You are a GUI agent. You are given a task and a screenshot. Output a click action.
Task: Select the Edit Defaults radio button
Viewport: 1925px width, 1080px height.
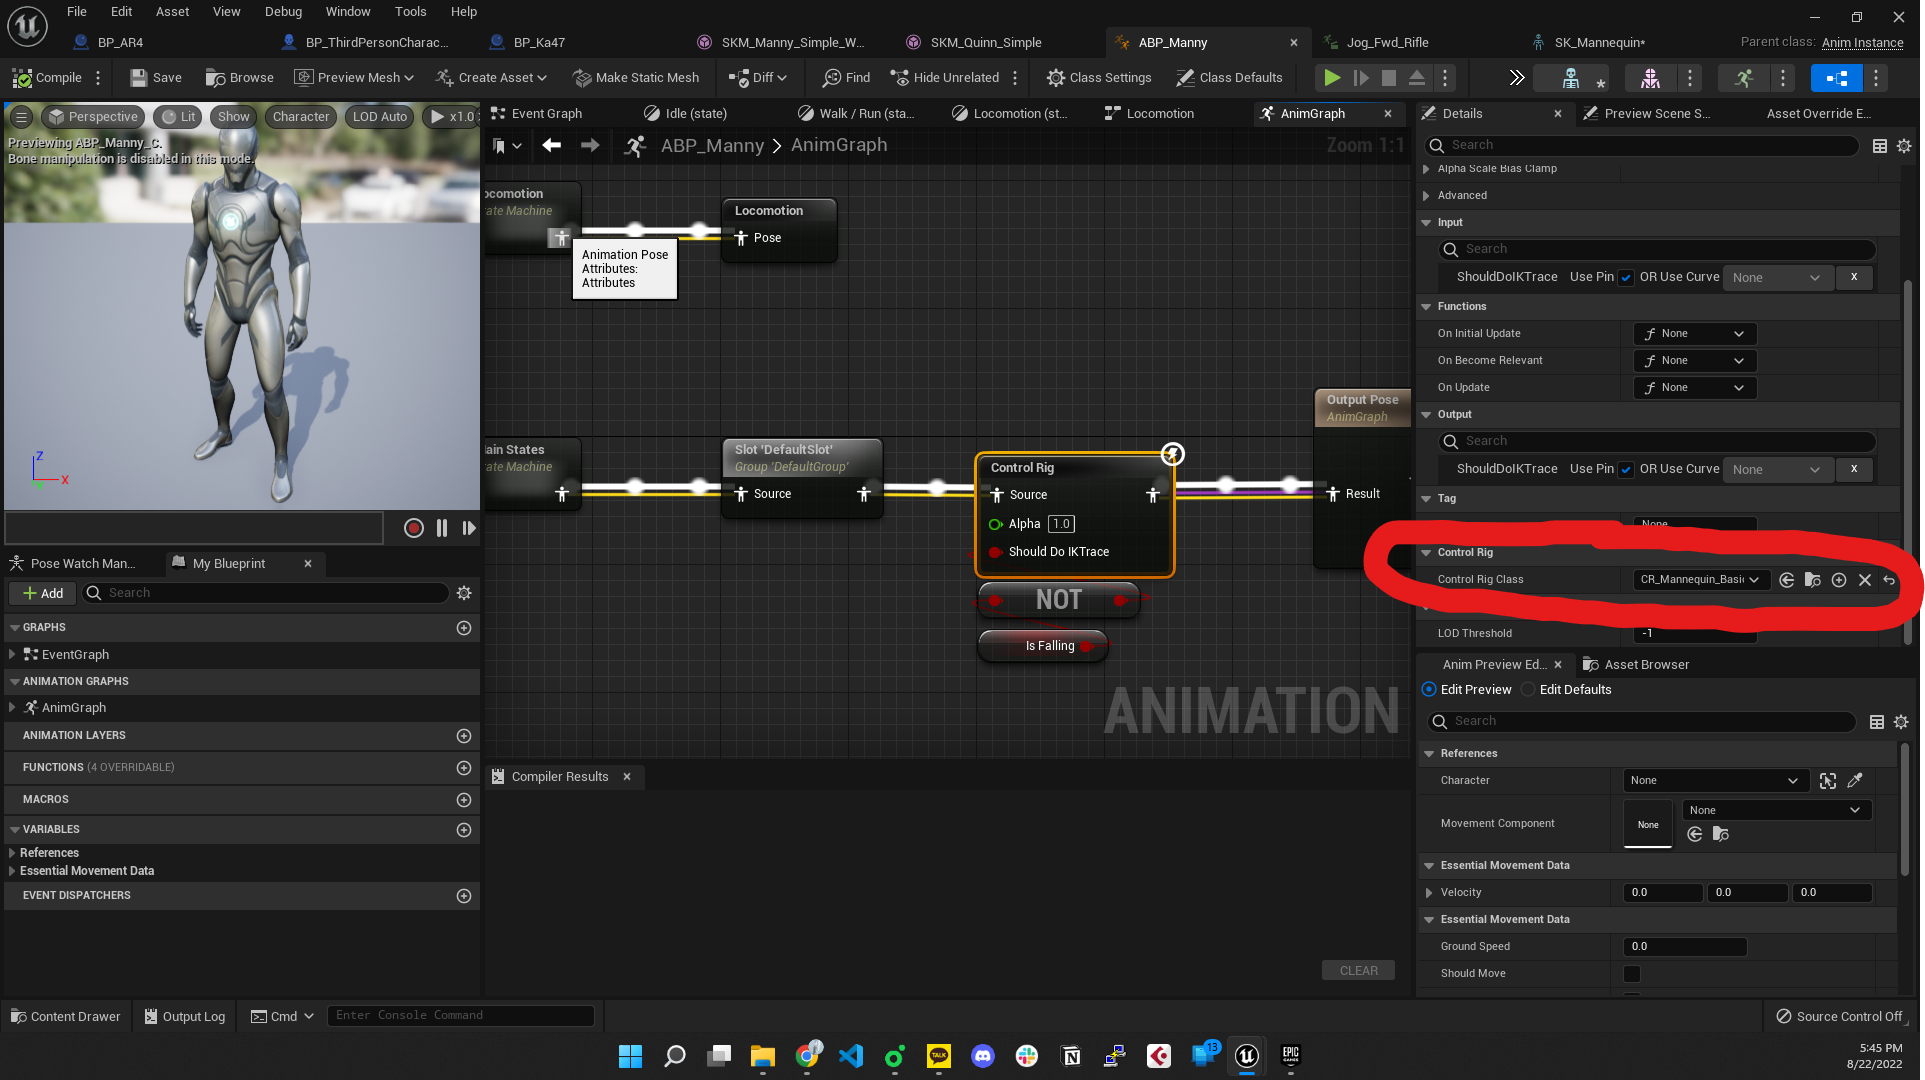pos(1528,690)
